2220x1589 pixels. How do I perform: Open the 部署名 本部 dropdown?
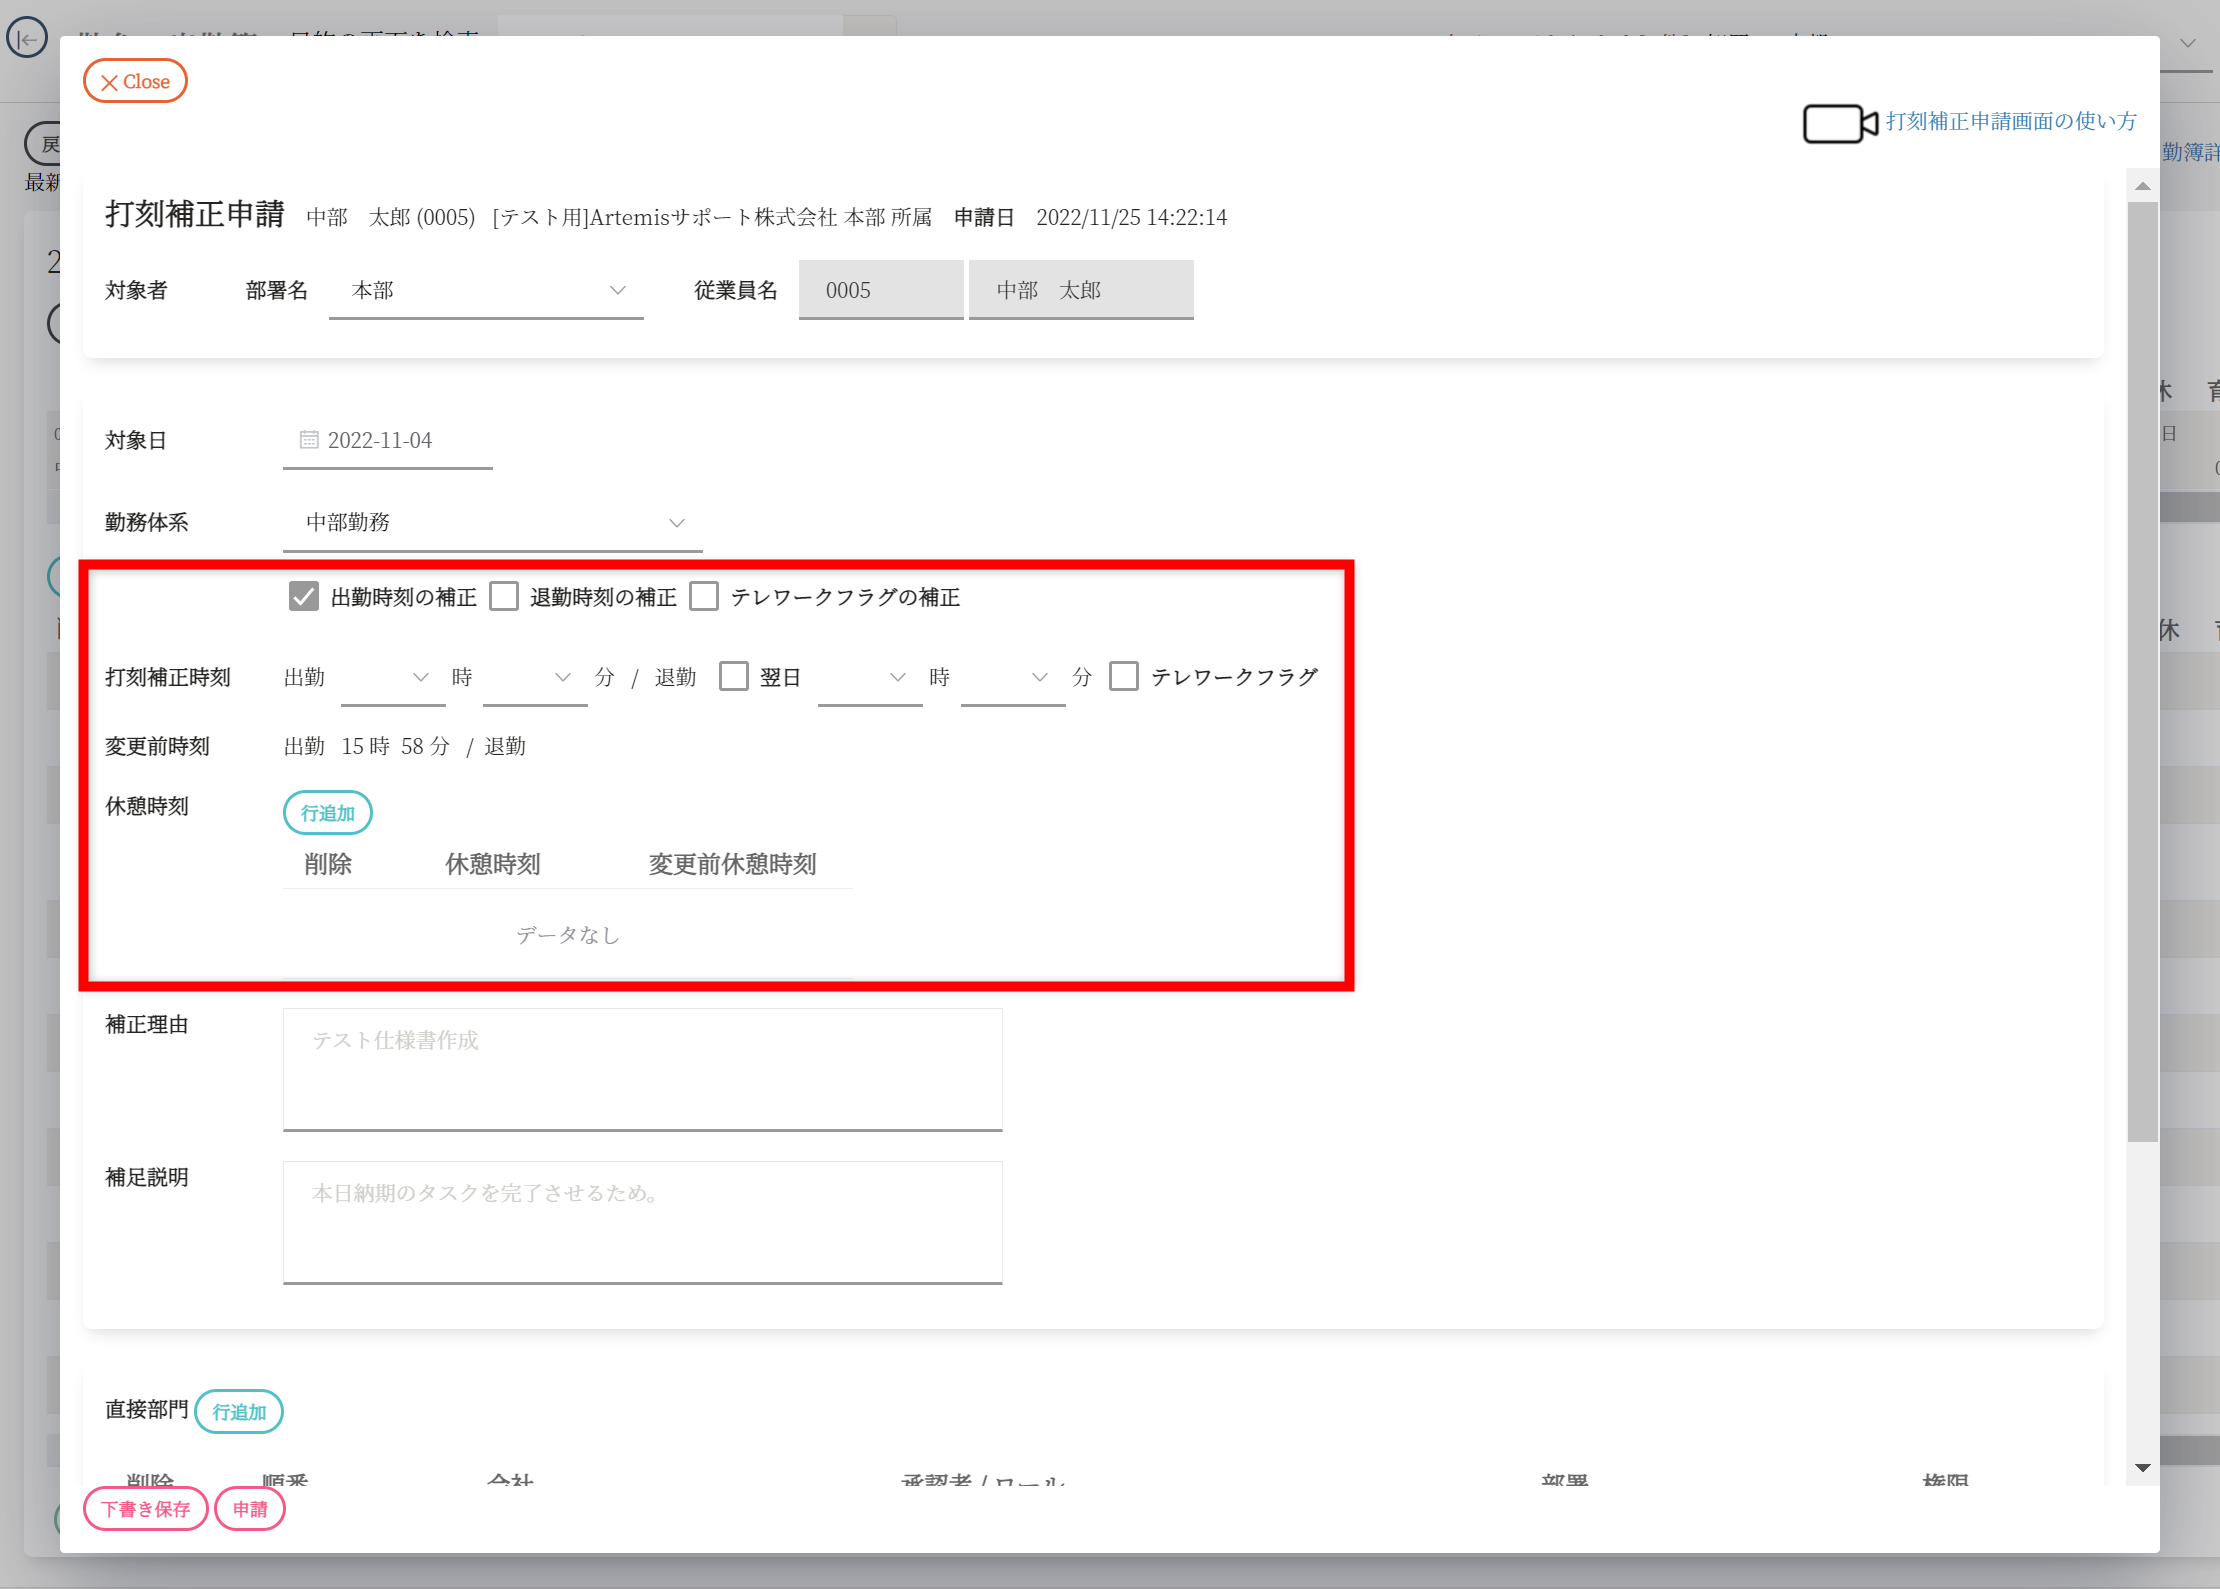(486, 291)
